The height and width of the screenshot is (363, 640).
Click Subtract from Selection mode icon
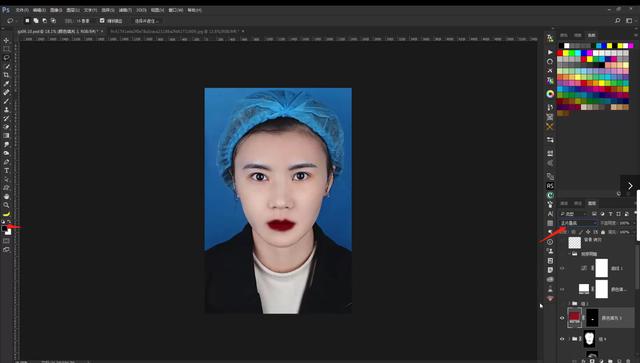pos(44,20)
